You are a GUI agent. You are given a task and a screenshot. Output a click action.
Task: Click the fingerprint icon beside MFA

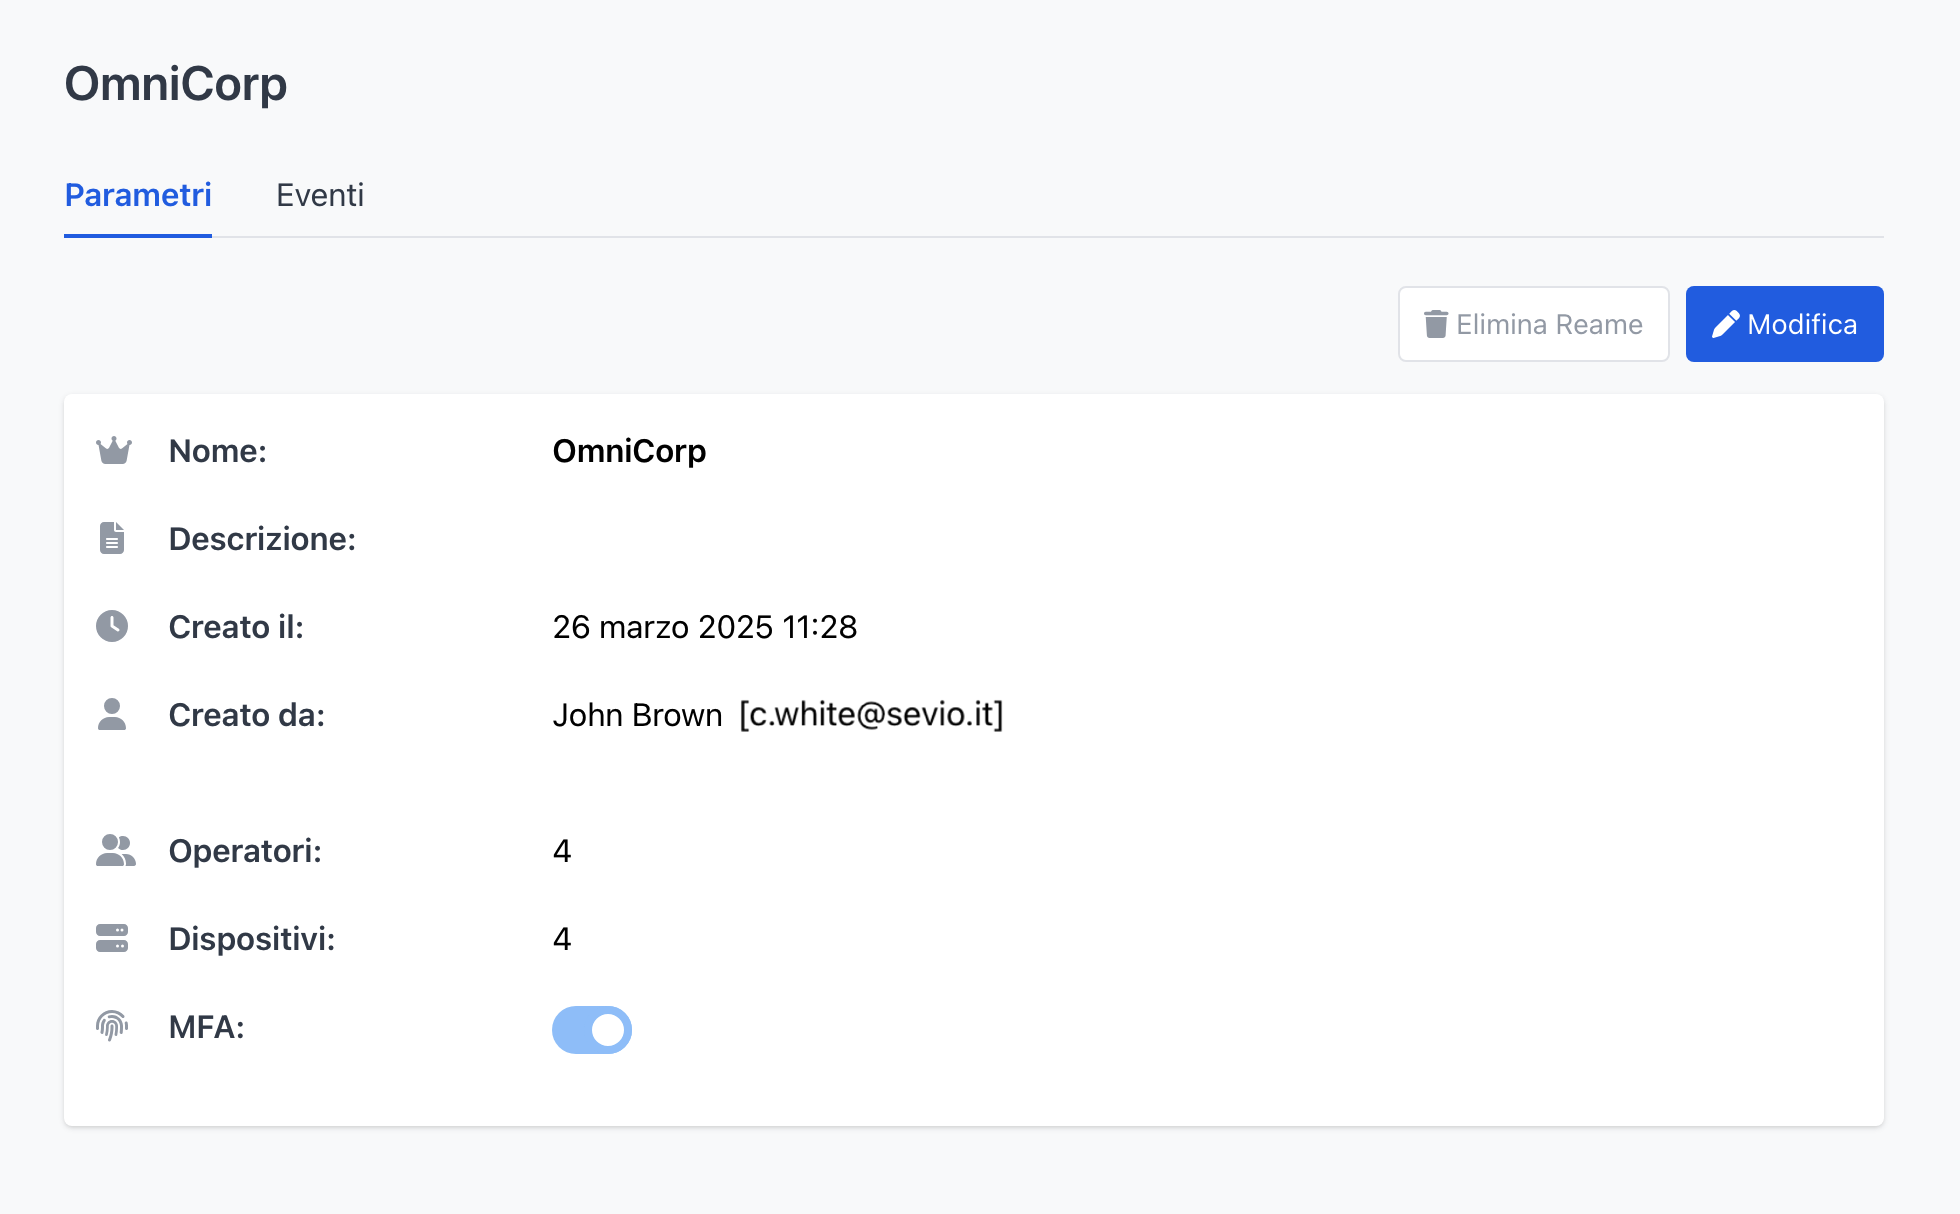pyautogui.click(x=112, y=1026)
